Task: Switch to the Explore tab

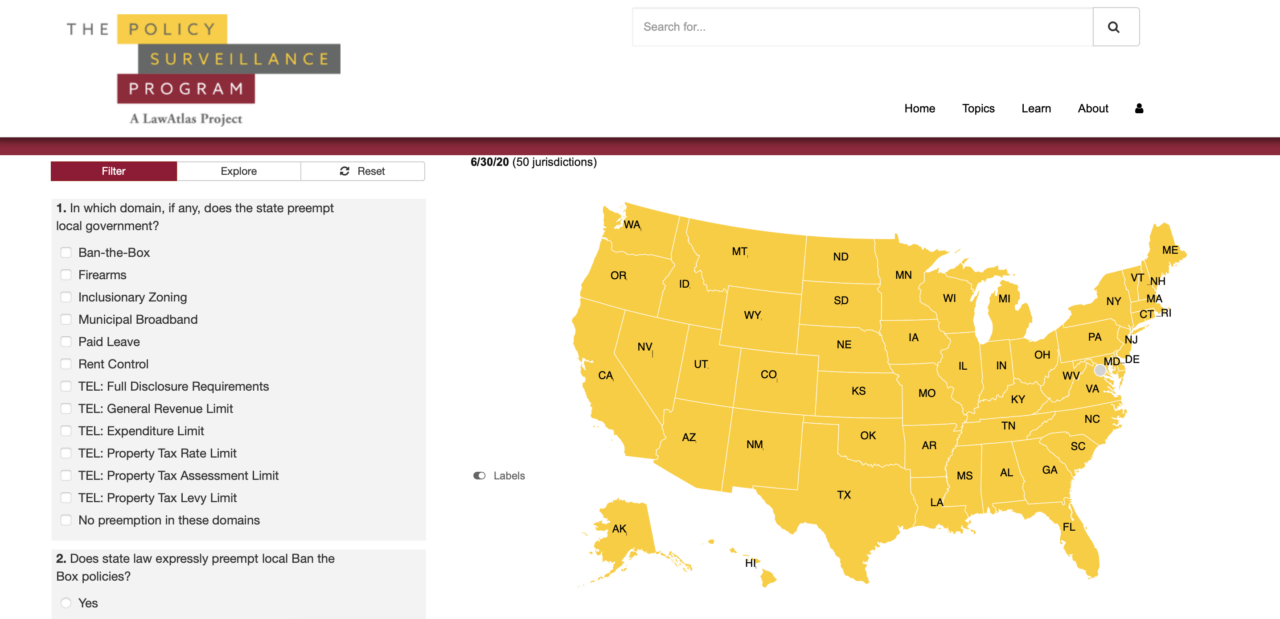Action: click(239, 171)
